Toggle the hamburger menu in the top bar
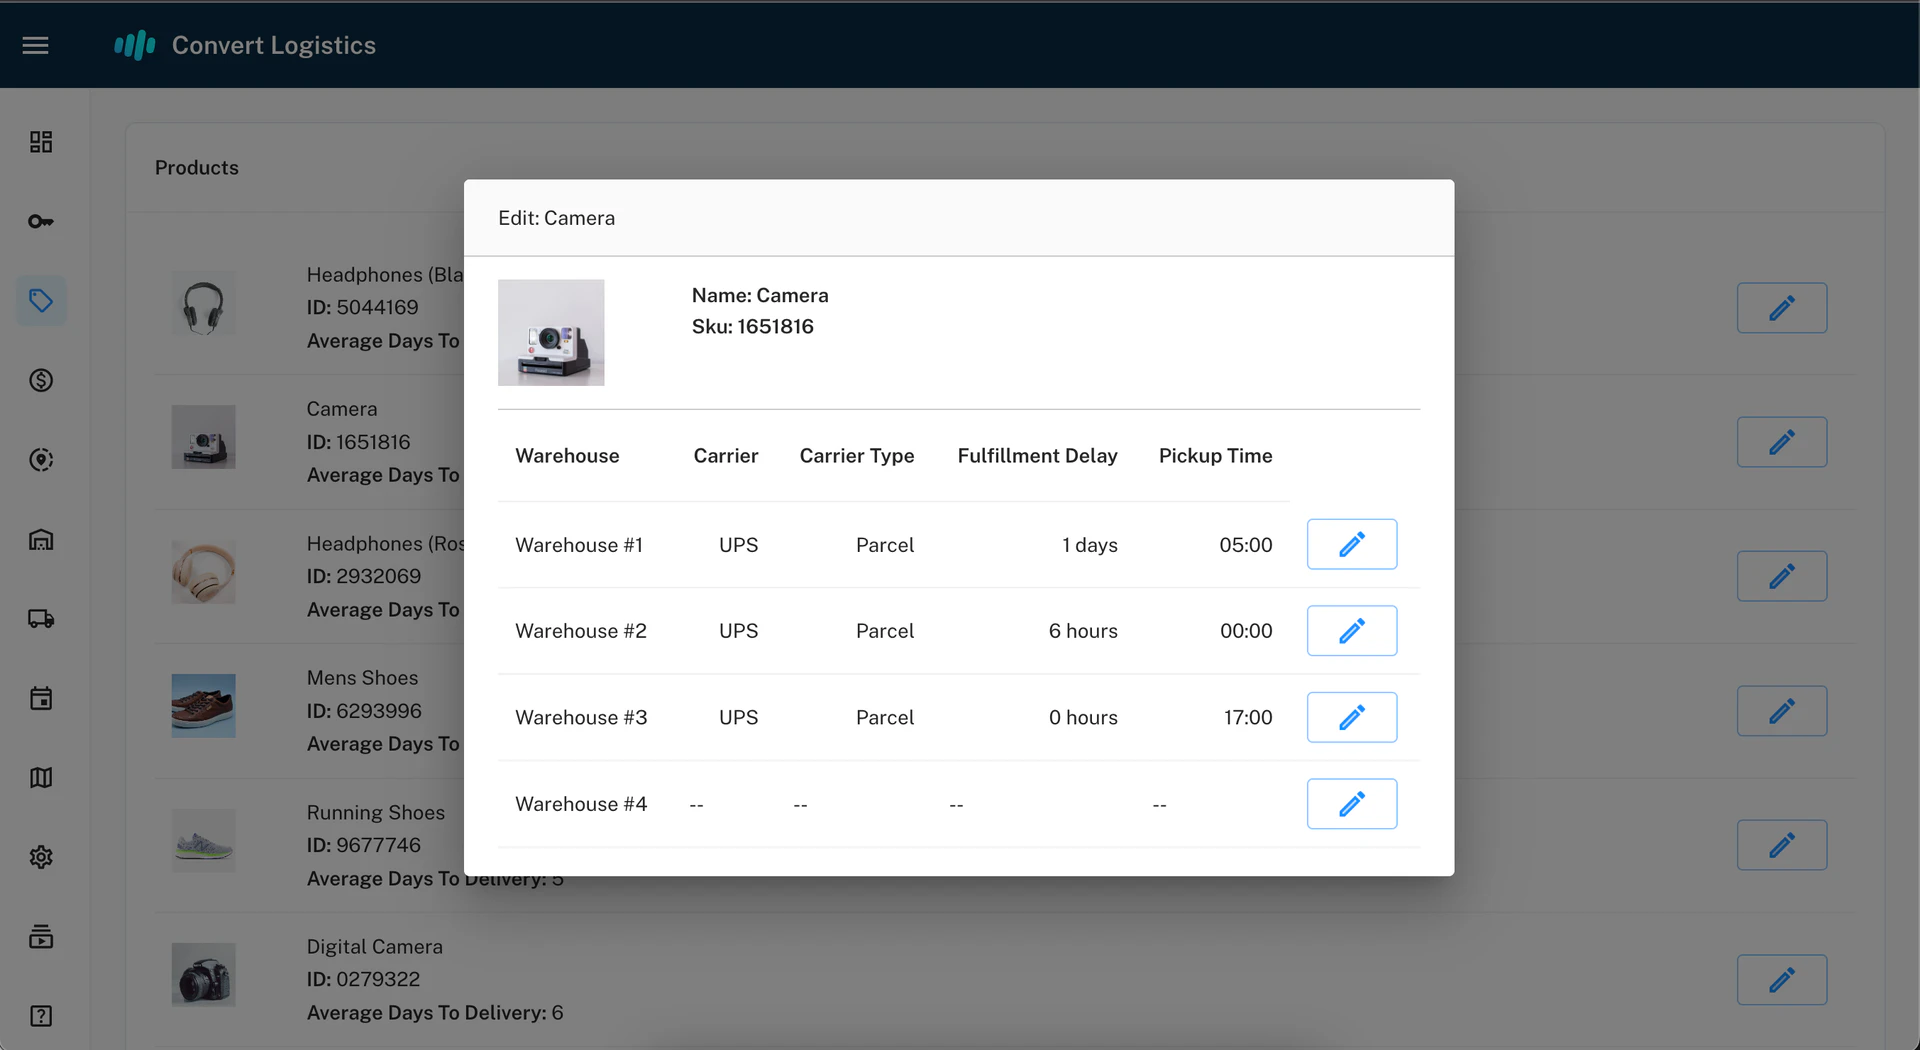This screenshot has width=1920, height=1050. pyautogui.click(x=35, y=45)
